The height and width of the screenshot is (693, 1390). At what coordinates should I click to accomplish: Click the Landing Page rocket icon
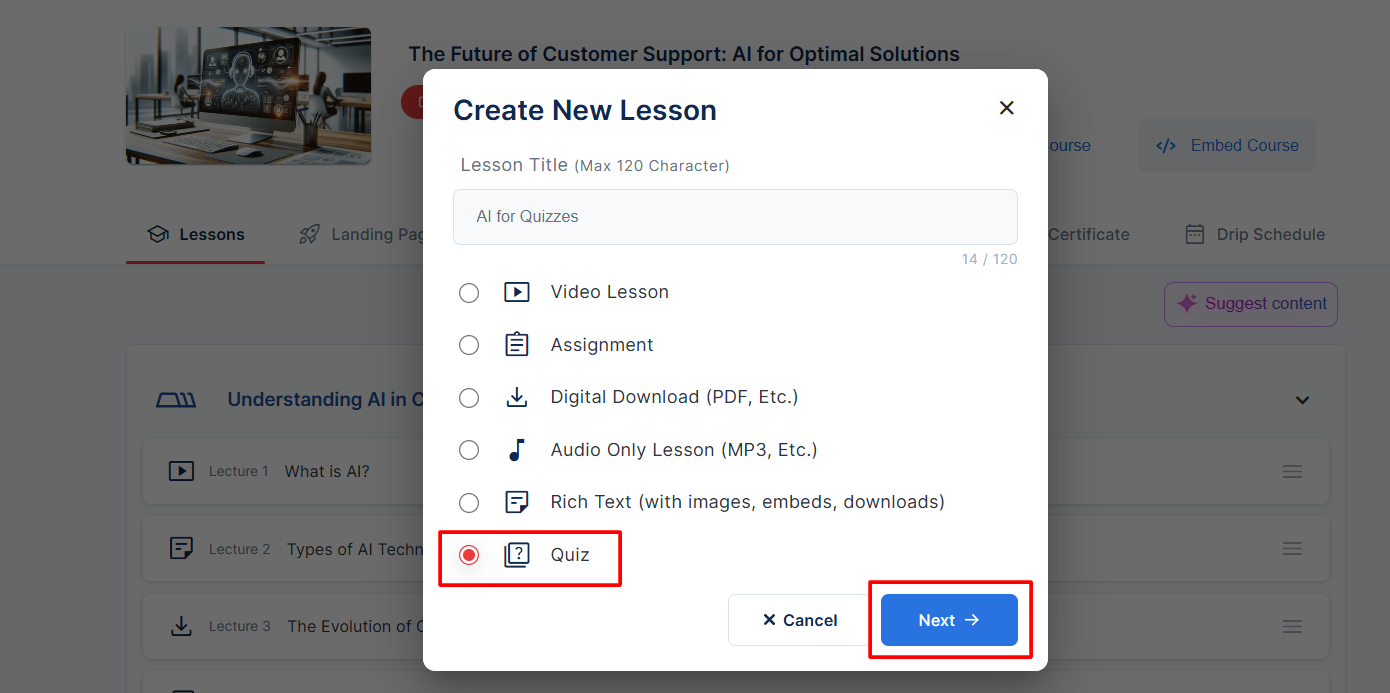coord(310,235)
